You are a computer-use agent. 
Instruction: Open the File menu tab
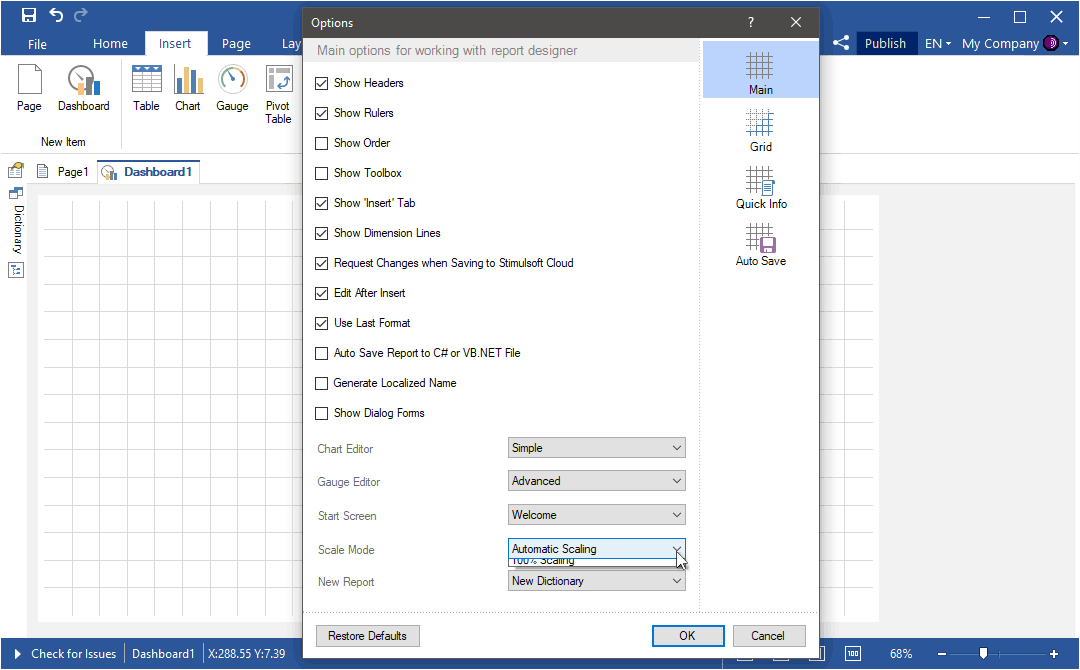point(37,43)
